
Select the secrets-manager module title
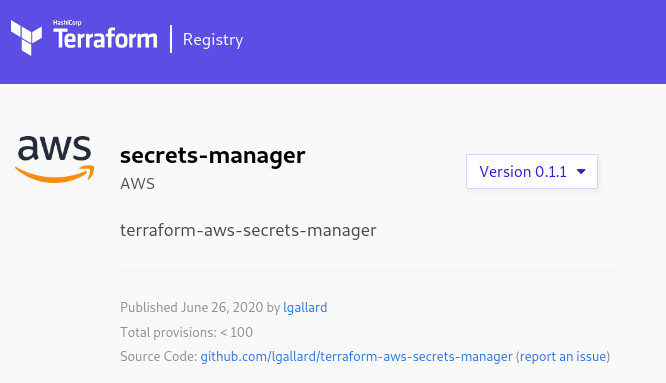(x=212, y=155)
